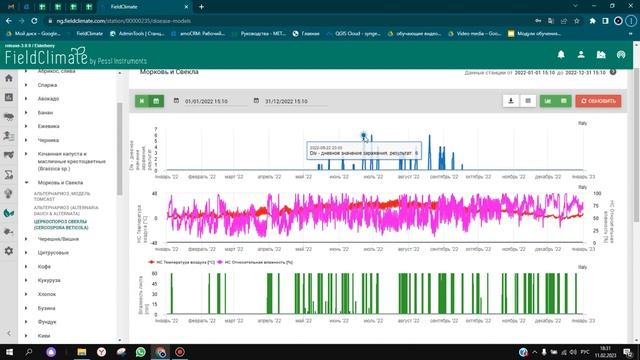Viewport: 640px width, 360px height.
Task: Open the AdminTools bookmark
Action: click(138, 33)
